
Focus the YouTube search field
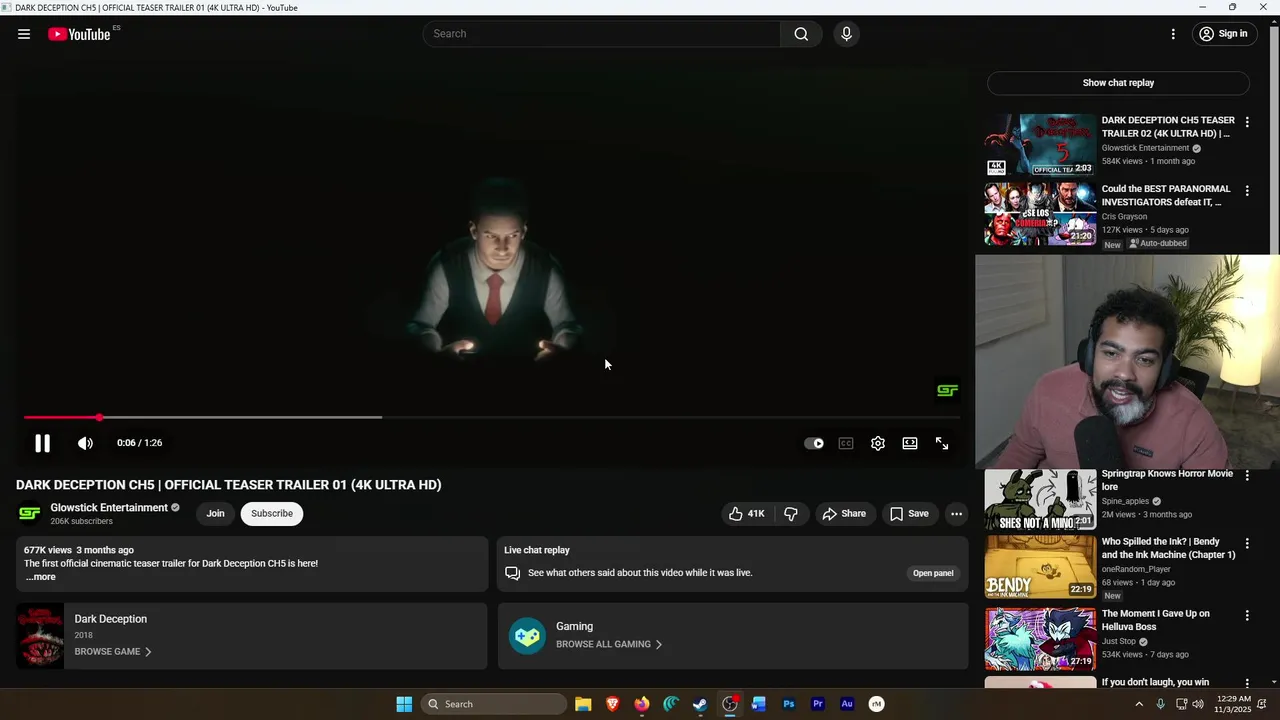coord(602,34)
